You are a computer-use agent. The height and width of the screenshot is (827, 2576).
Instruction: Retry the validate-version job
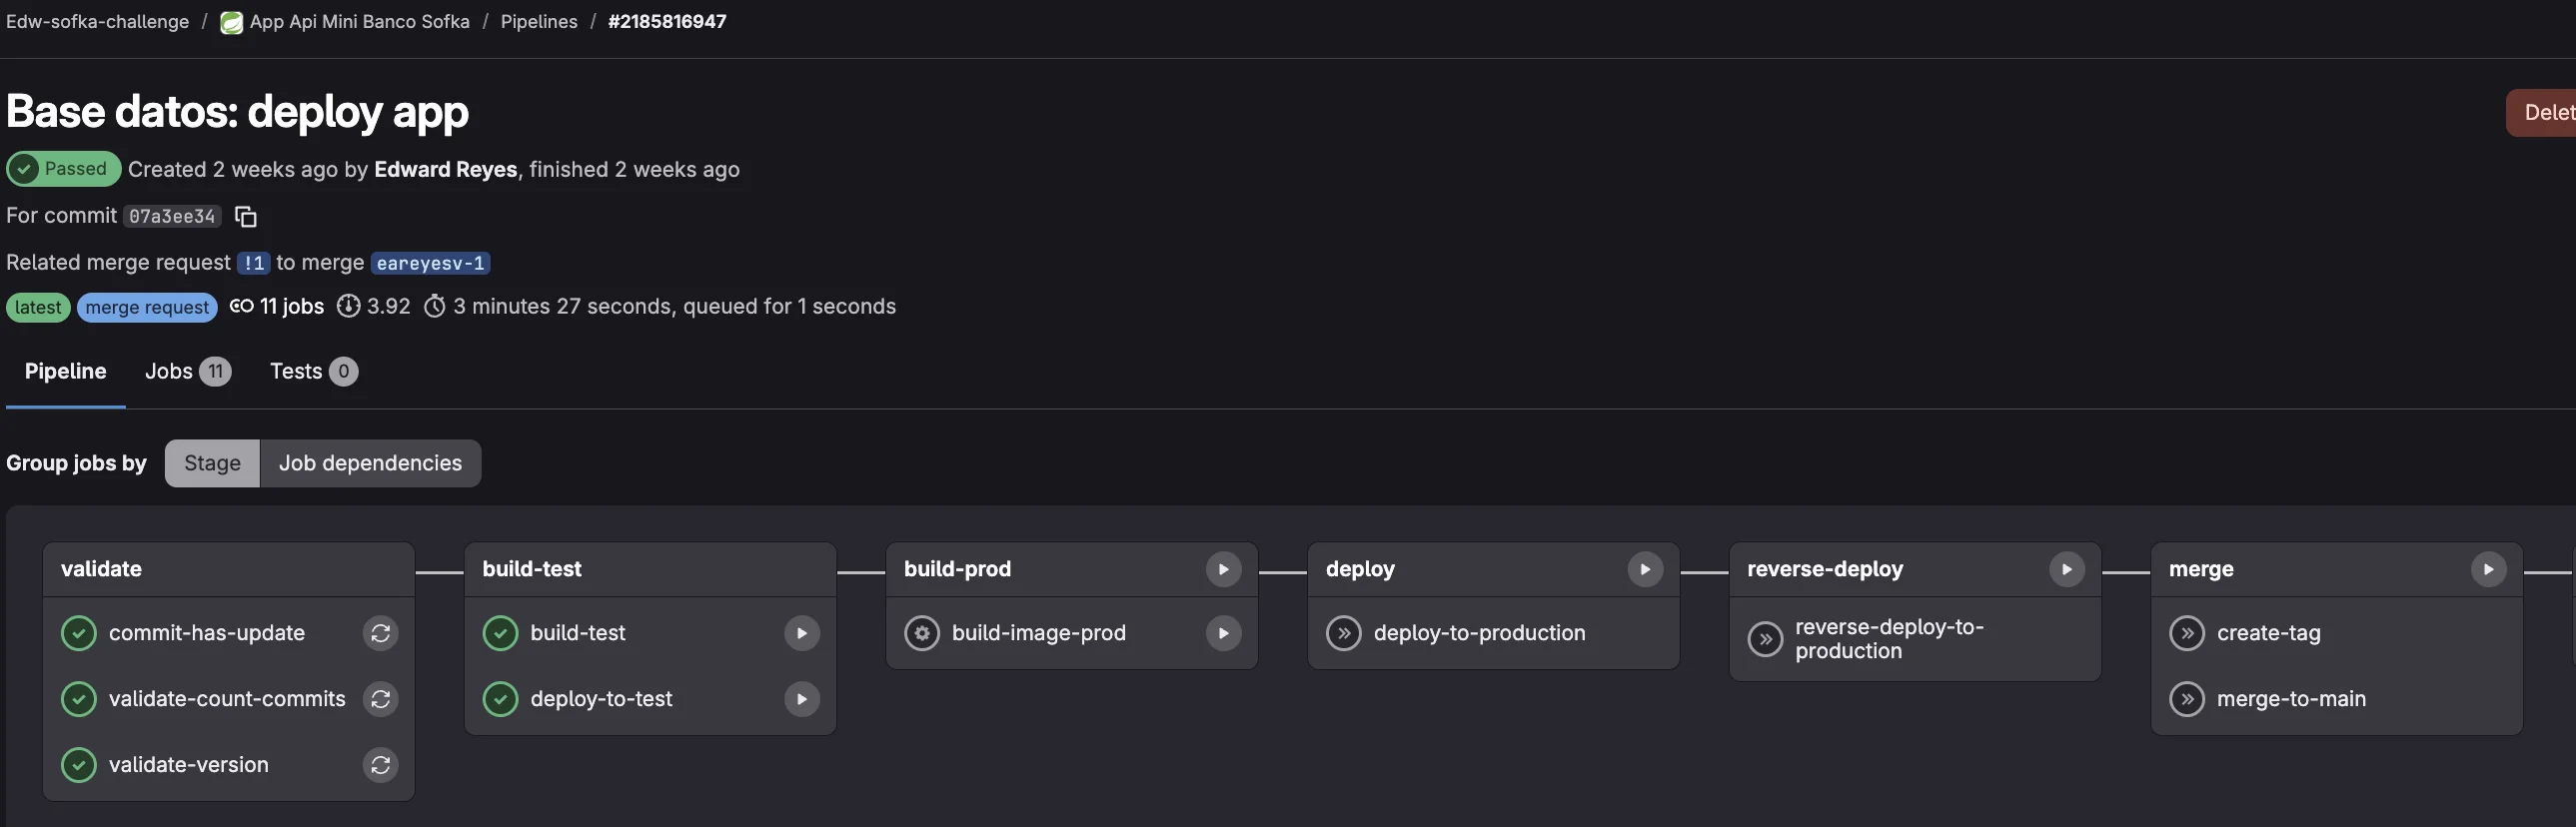click(x=380, y=765)
